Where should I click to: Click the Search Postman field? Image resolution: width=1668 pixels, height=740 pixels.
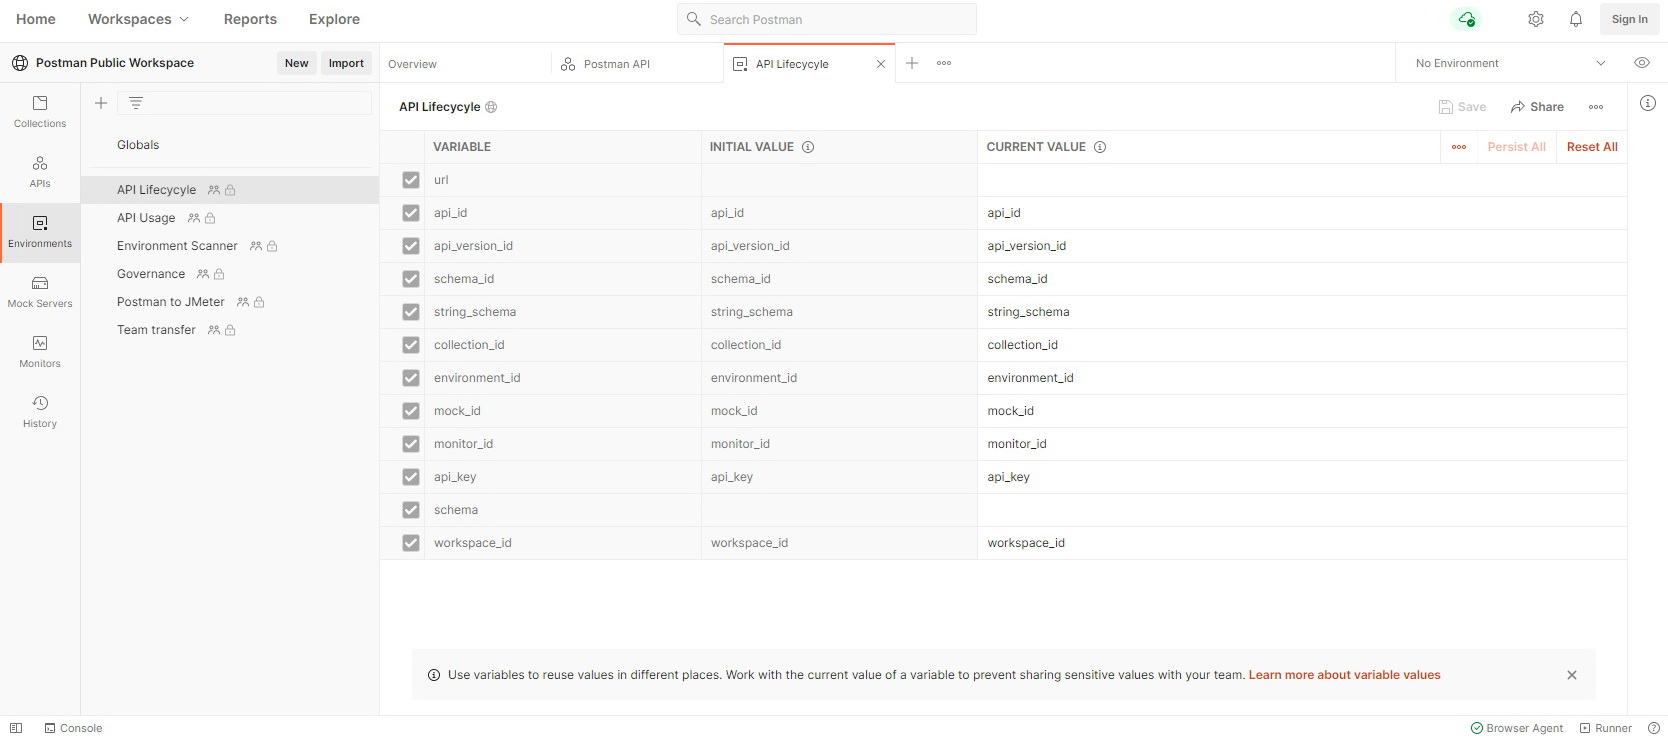point(827,19)
